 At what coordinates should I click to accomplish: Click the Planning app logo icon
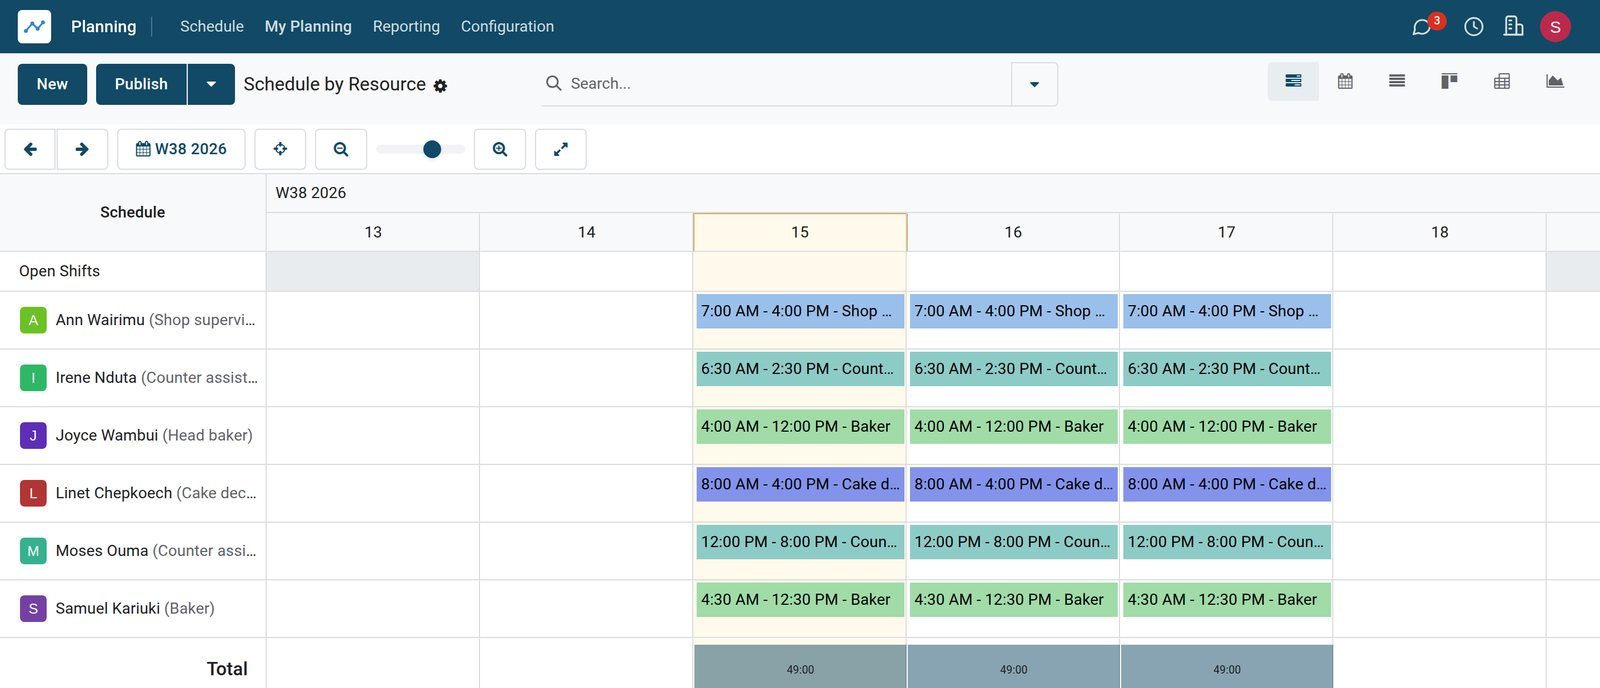click(34, 26)
